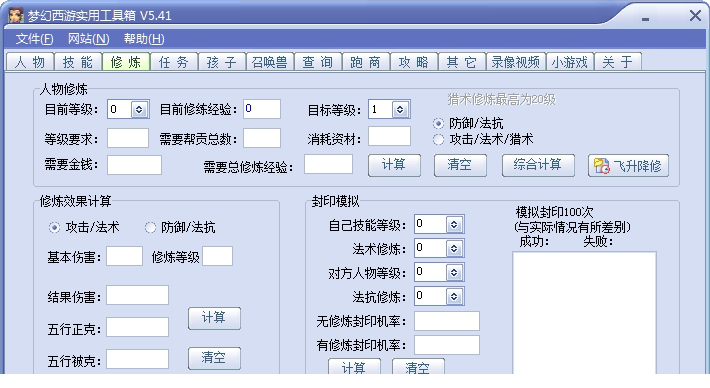Select the 修炼 tab
This screenshot has width=710, height=388.
tap(126, 62)
